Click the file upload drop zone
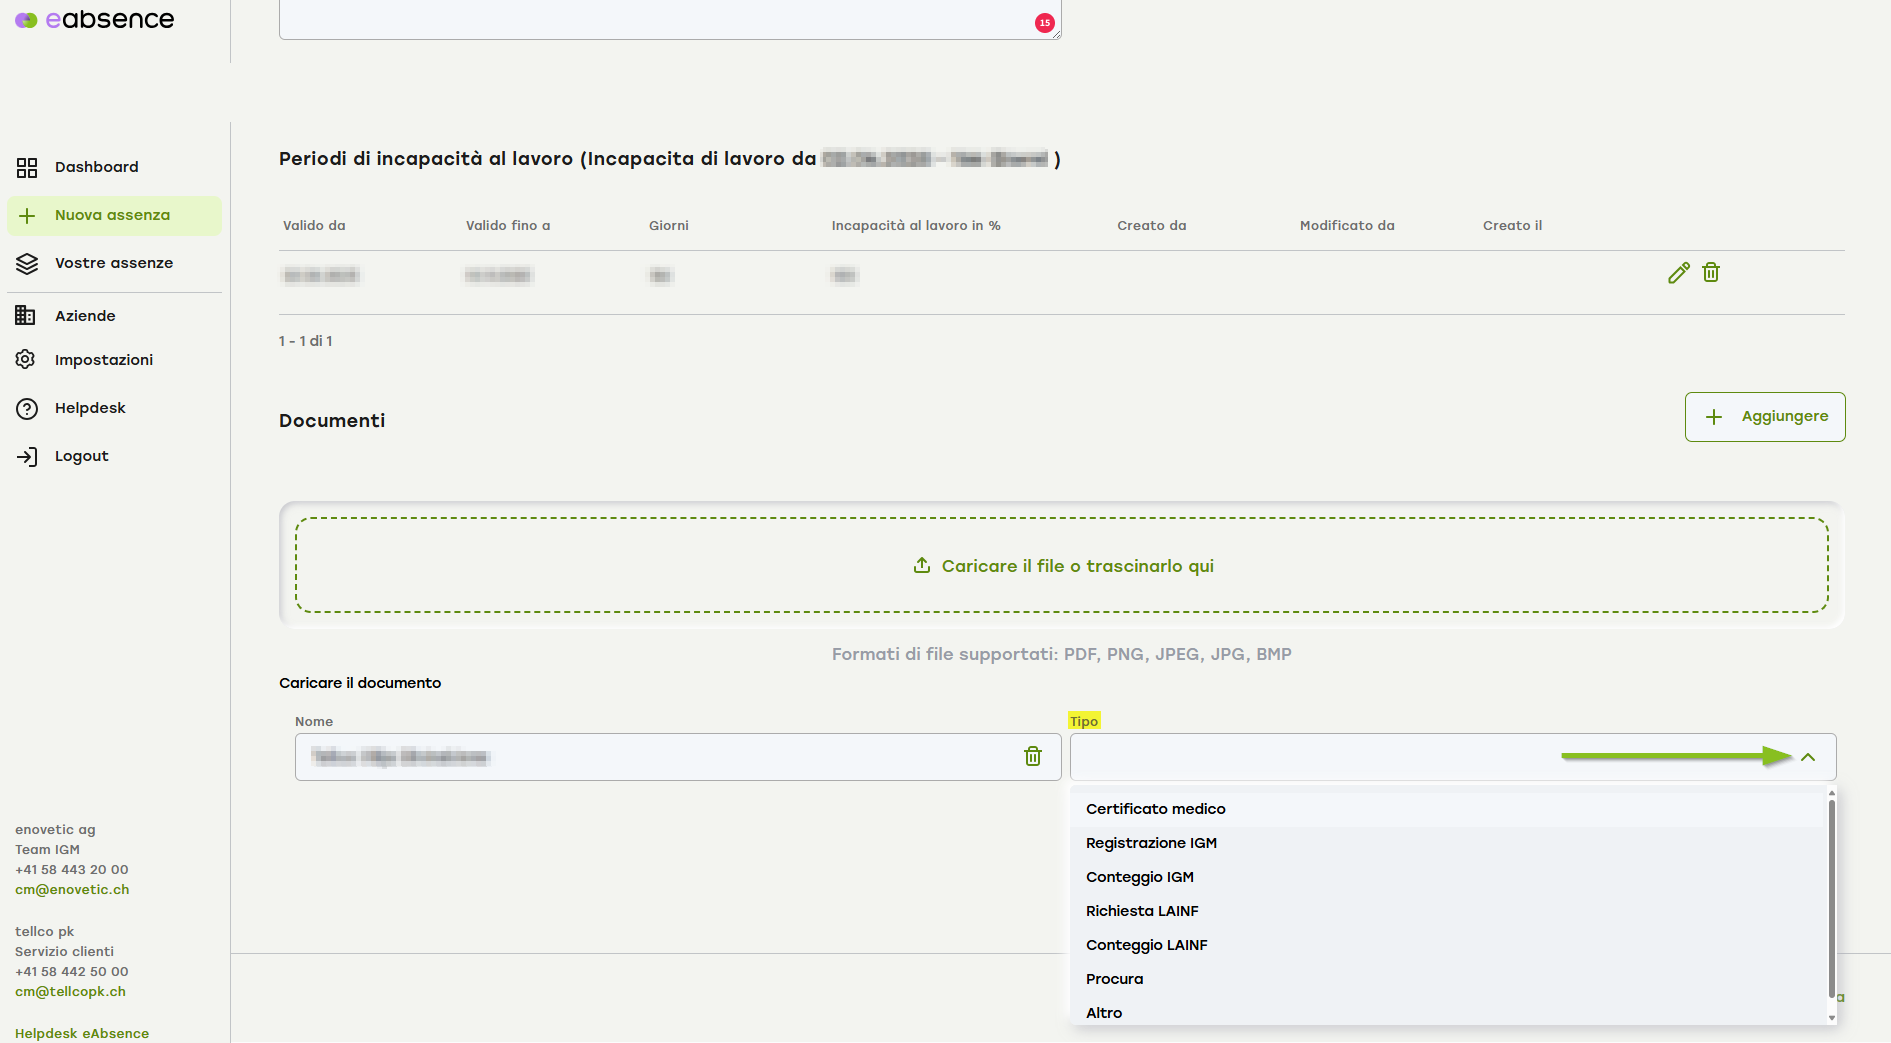The width and height of the screenshot is (1891, 1043). pyautogui.click(x=1061, y=565)
